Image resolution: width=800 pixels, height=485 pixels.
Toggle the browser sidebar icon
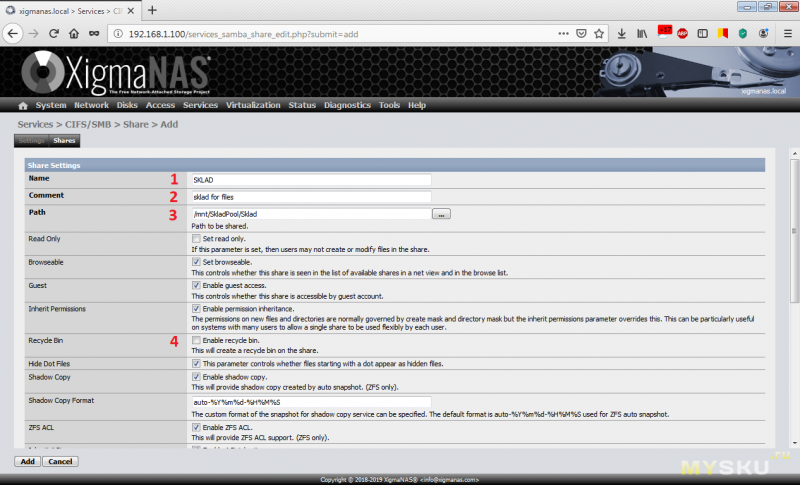point(703,34)
